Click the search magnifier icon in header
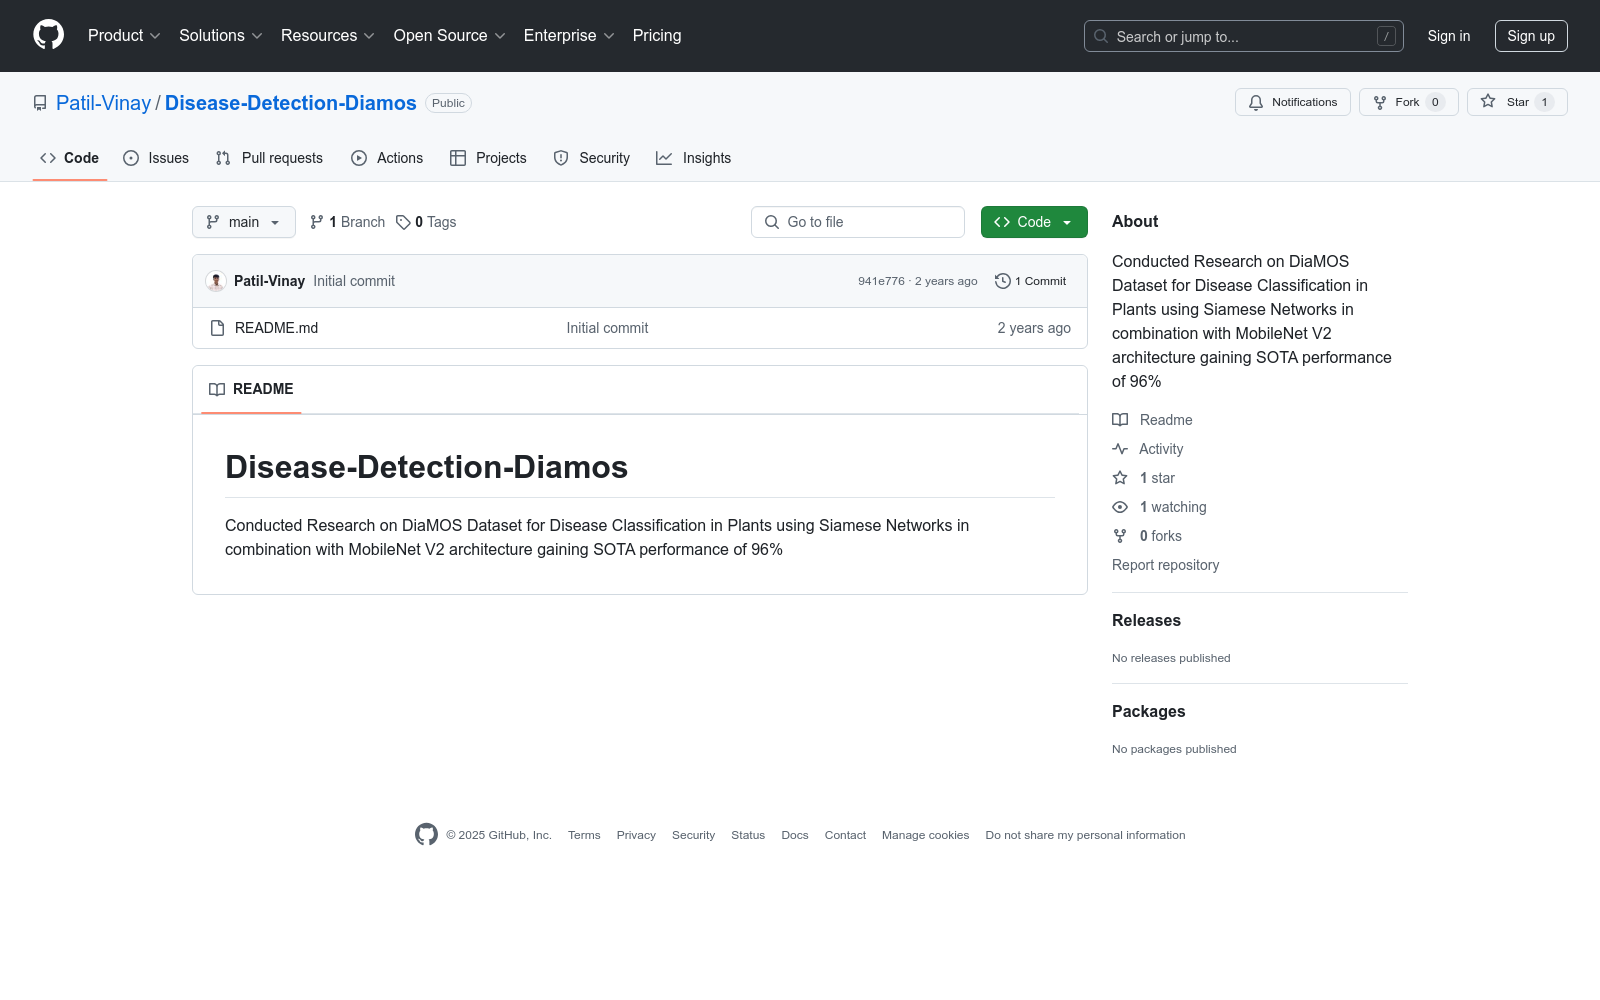Screen dimensions: 1600x1000 (x=1101, y=36)
